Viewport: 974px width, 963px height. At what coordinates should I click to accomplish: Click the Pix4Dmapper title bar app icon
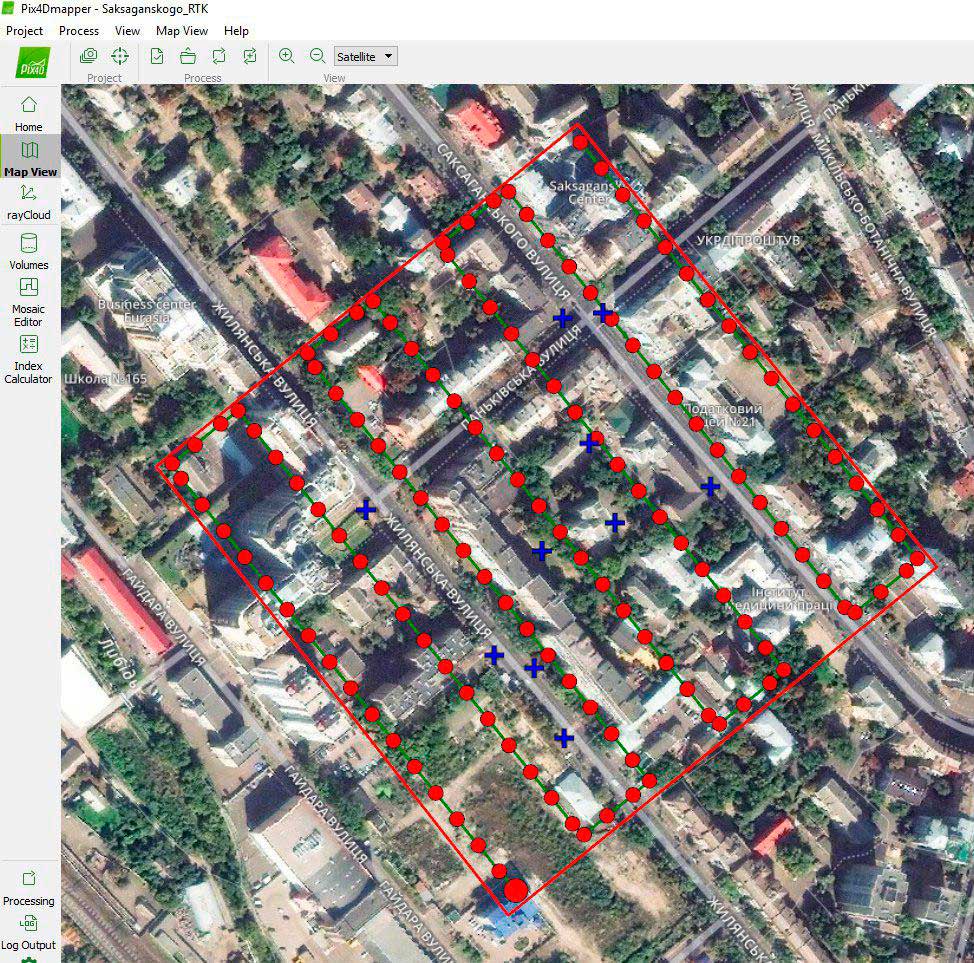(8, 8)
